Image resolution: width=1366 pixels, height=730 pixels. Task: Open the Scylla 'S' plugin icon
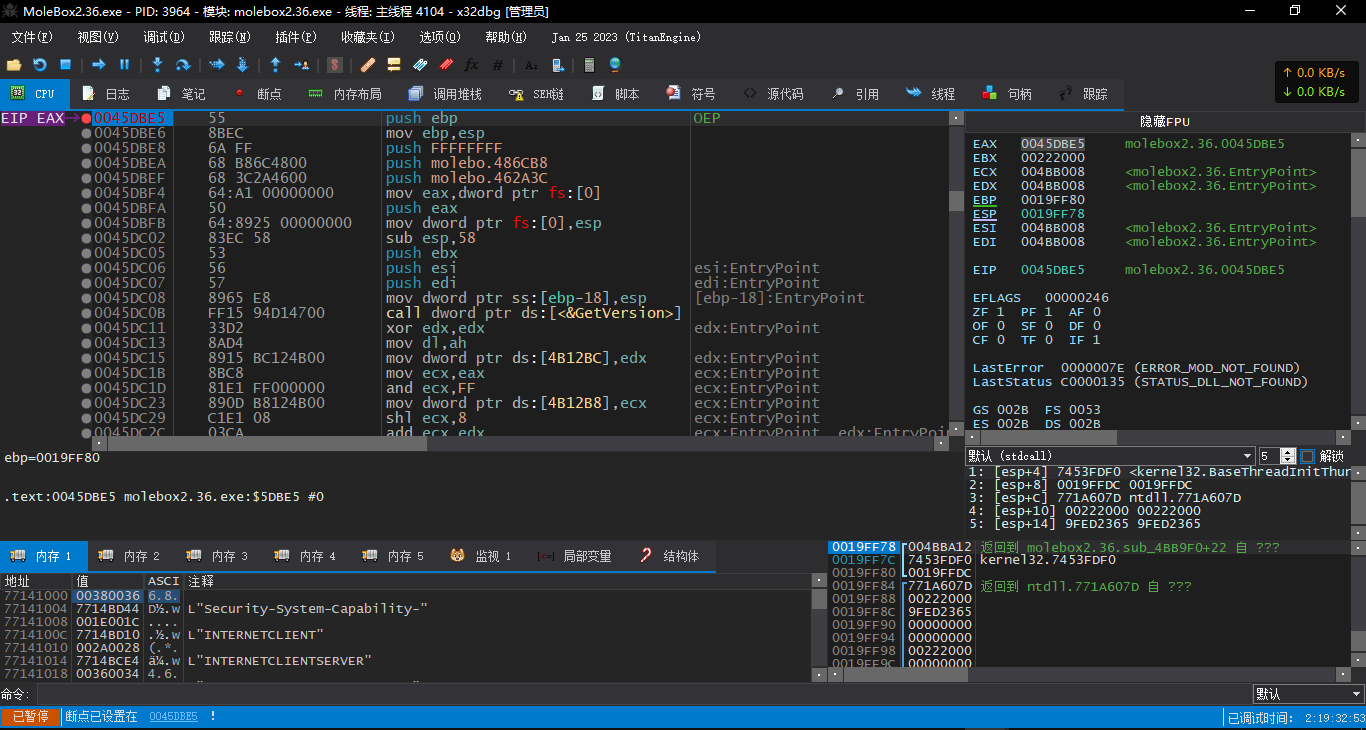[335, 65]
